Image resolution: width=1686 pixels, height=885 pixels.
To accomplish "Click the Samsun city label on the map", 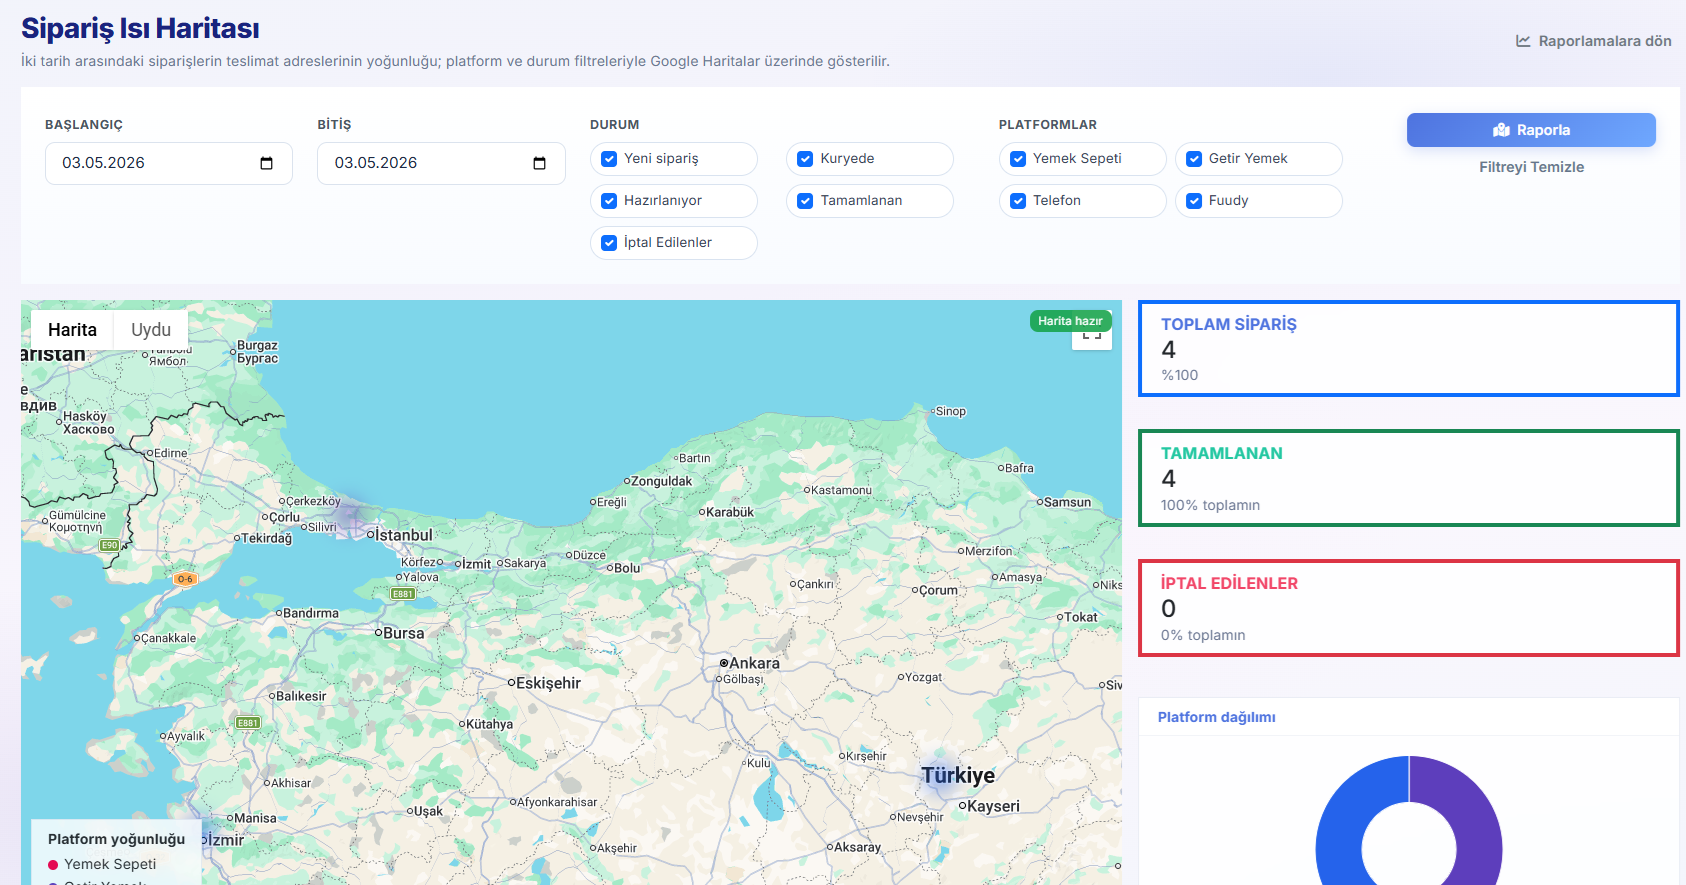I will click(x=1067, y=502).
